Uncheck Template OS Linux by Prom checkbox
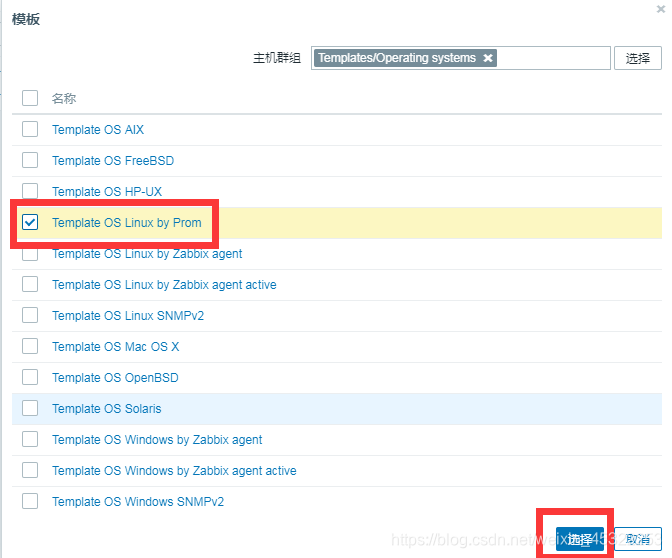This screenshot has width=672, height=558. coord(30,222)
